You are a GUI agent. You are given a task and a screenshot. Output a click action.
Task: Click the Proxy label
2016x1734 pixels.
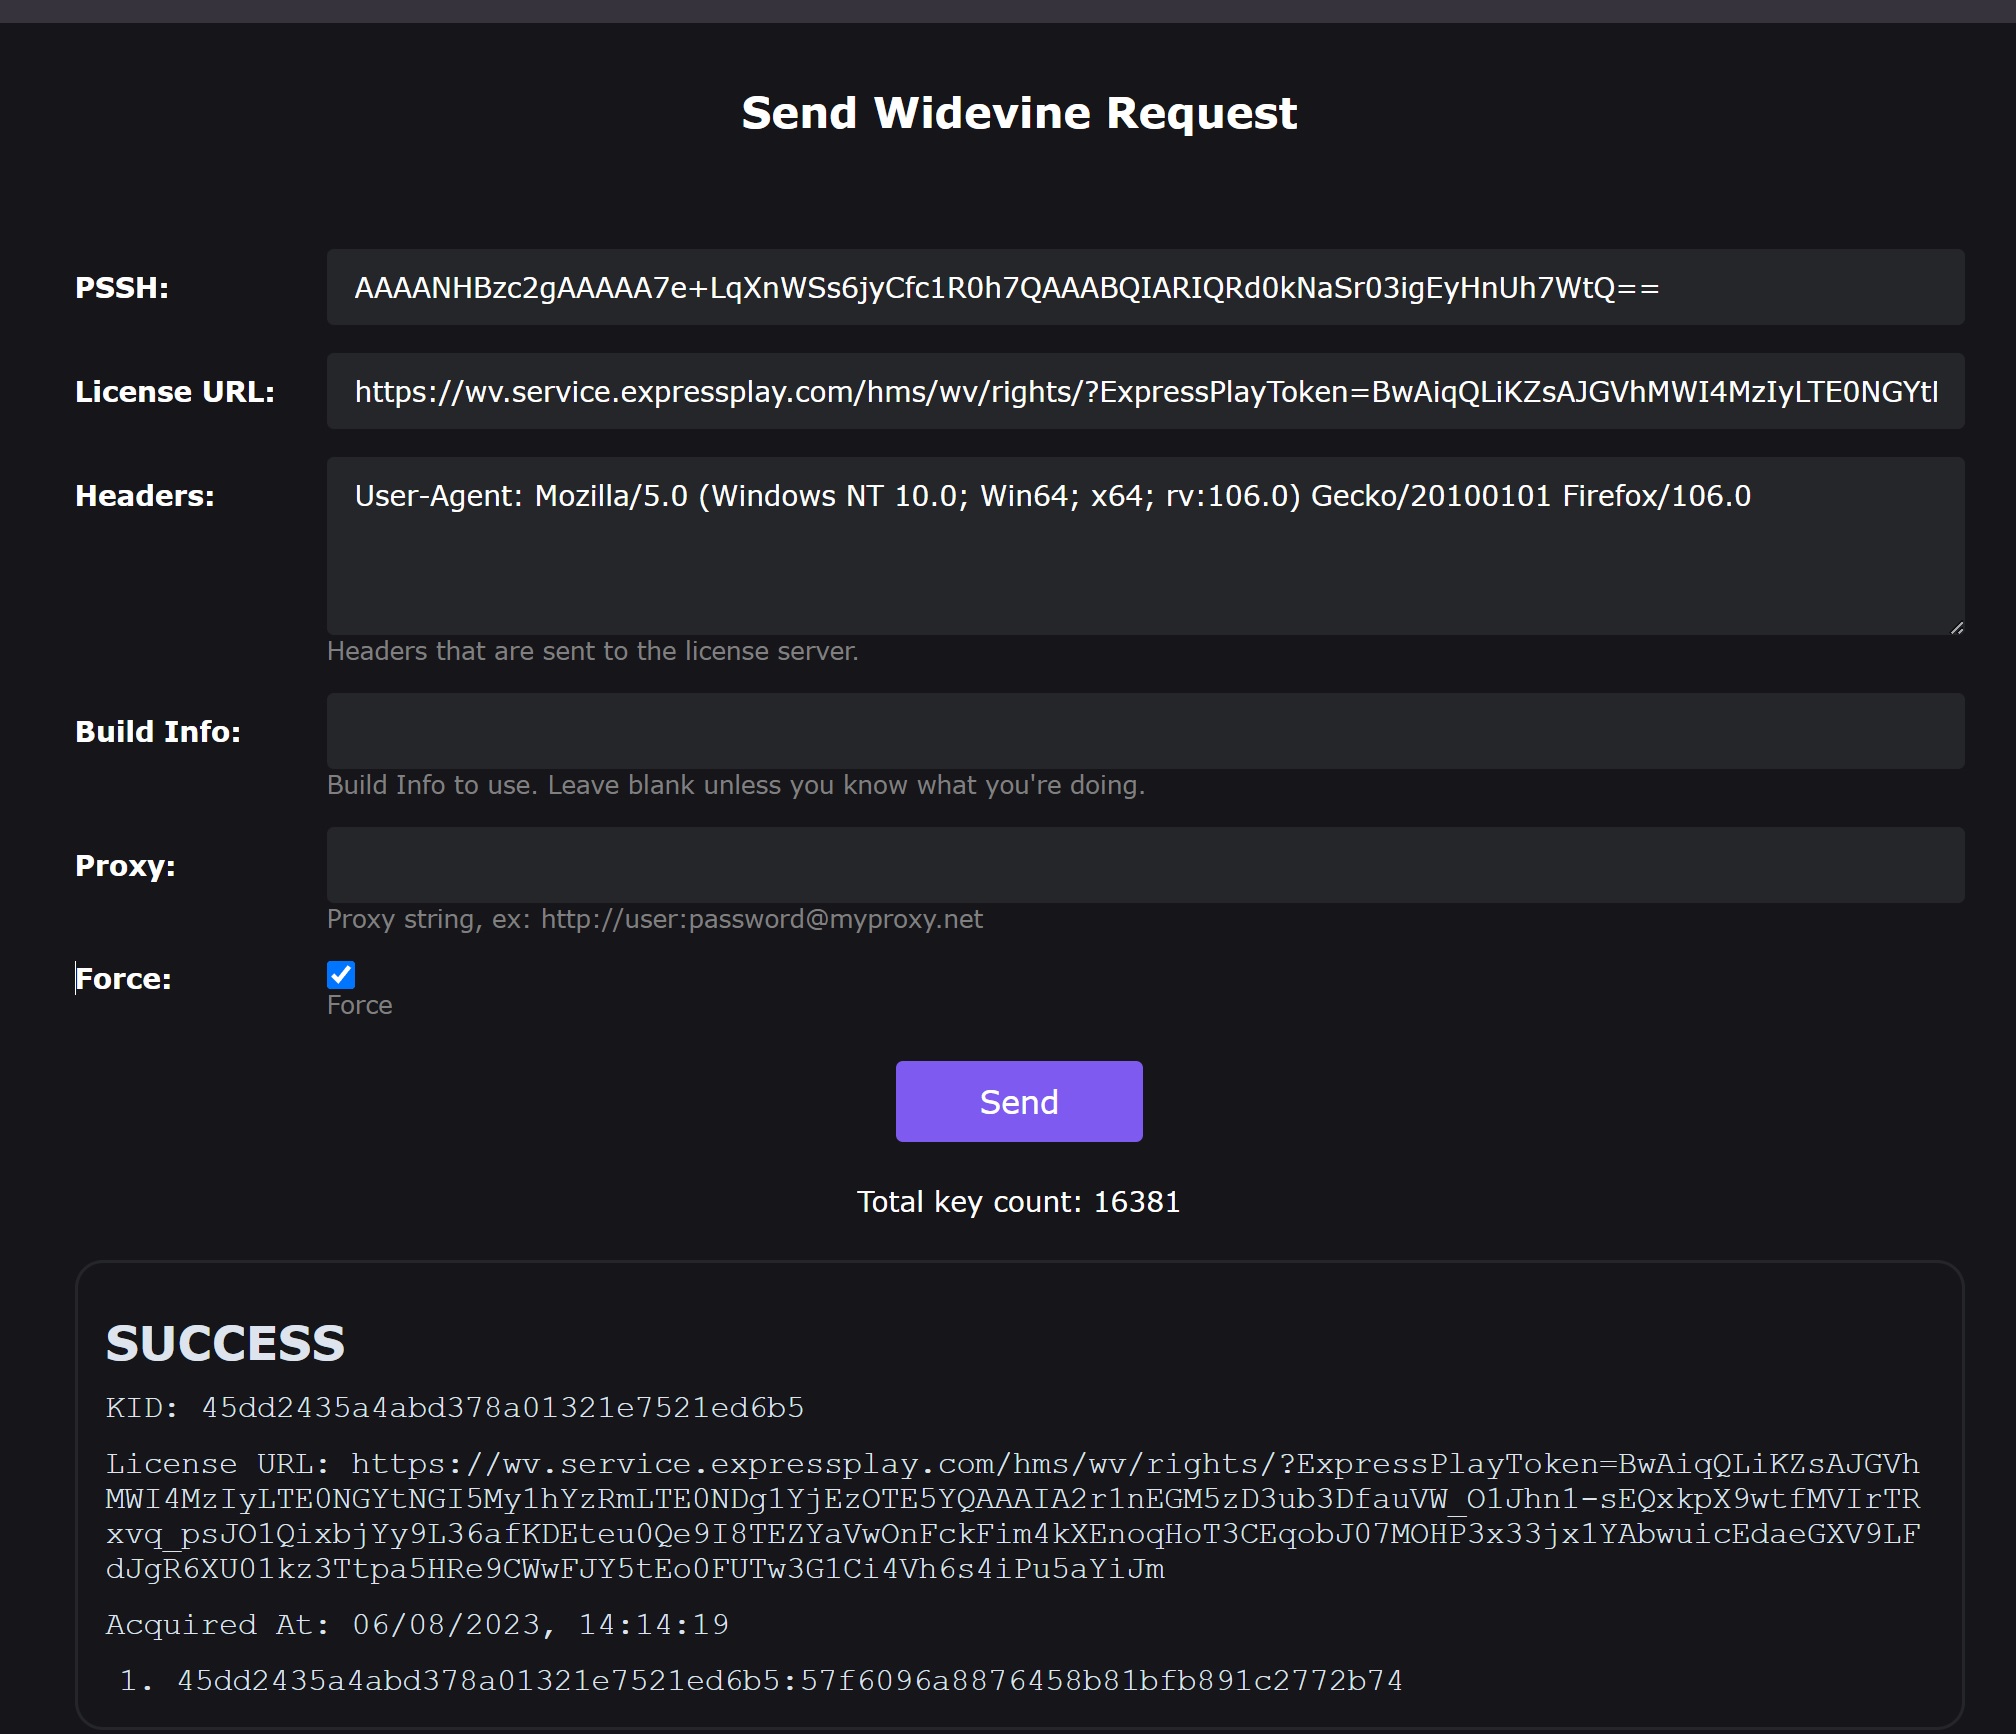(125, 866)
